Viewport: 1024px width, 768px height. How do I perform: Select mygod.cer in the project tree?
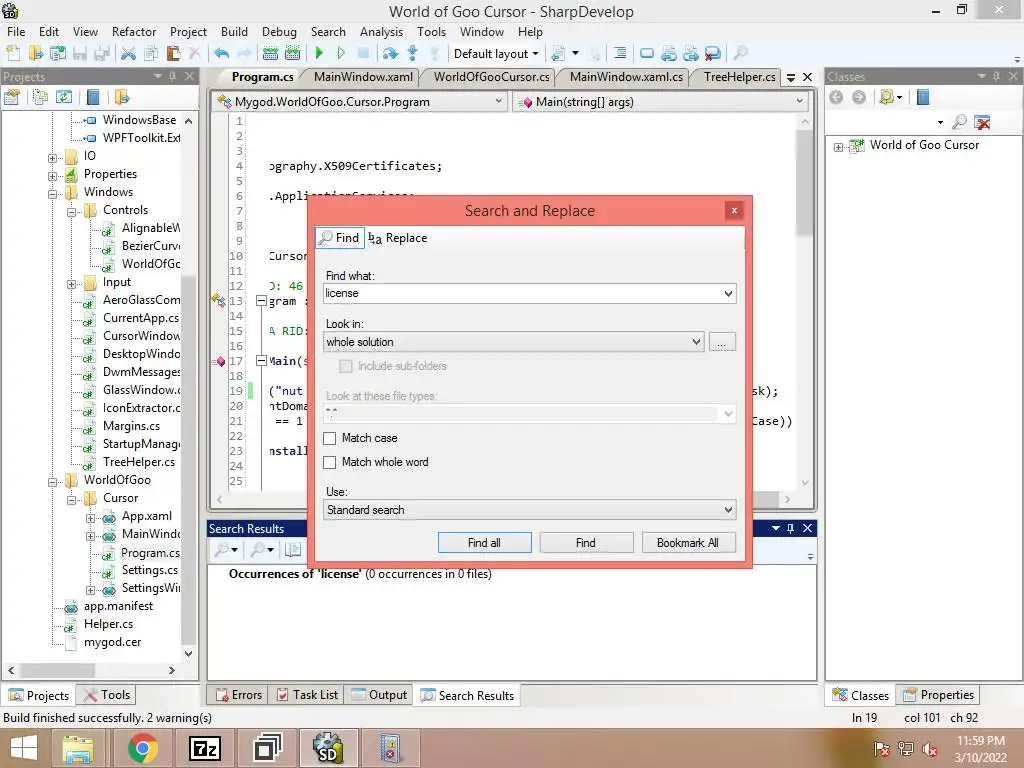tap(112, 642)
